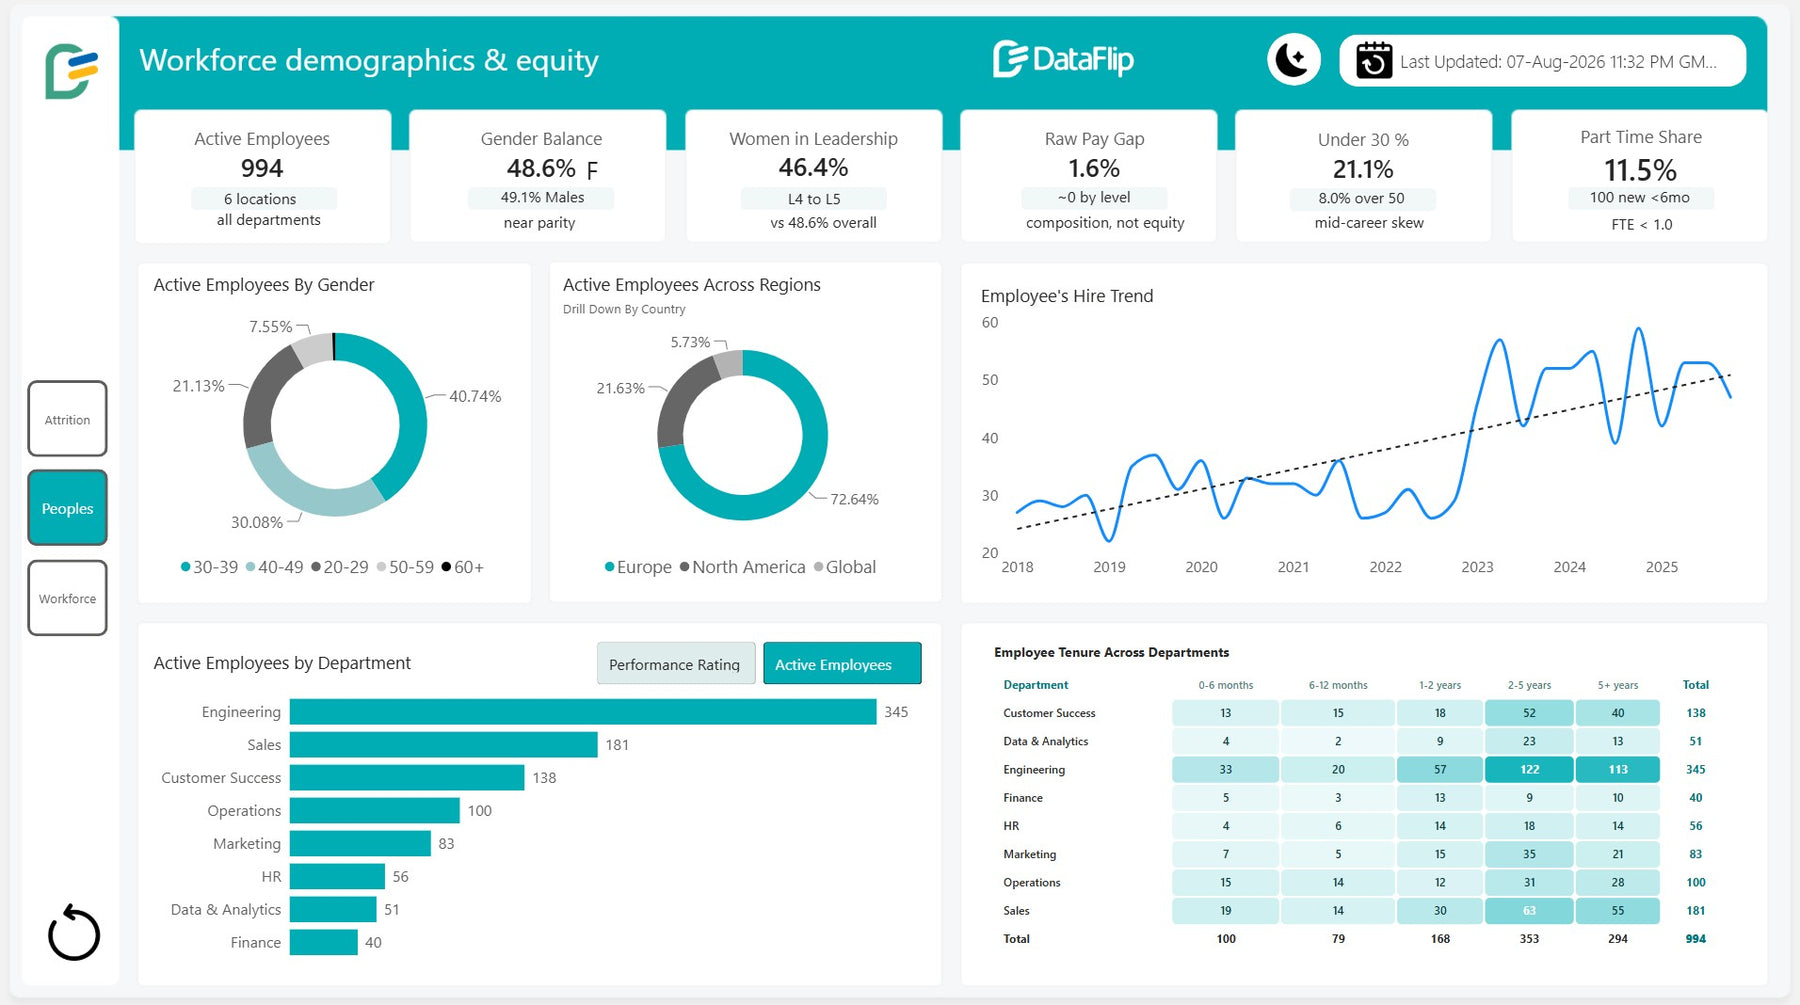Select the Peoples navigation button
1800x1005 pixels.
point(67,508)
